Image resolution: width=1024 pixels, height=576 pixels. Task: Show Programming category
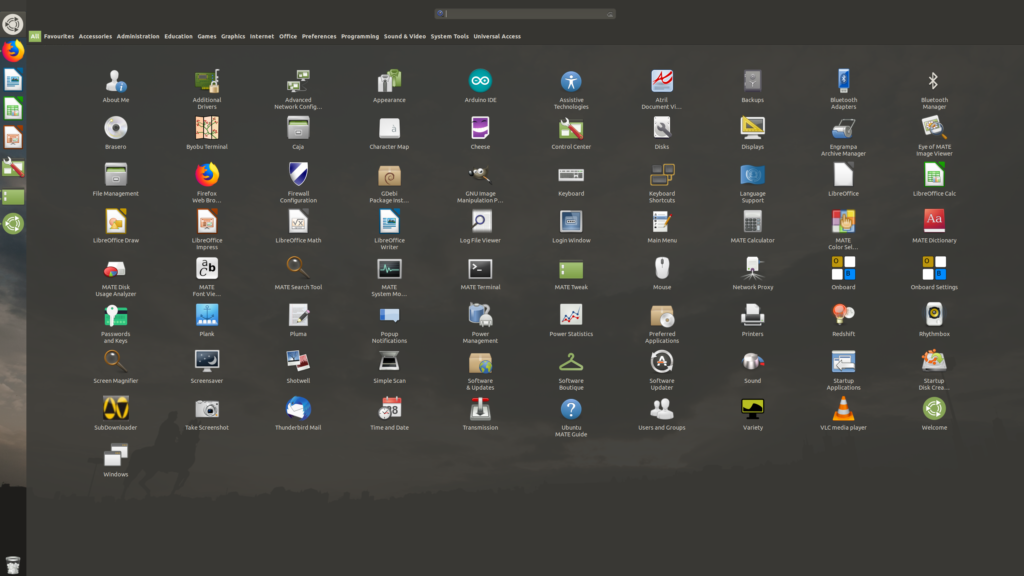click(360, 37)
